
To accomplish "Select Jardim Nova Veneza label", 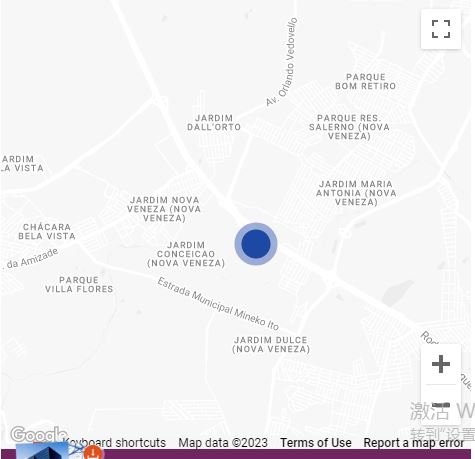I will pyautogui.click(x=164, y=209).
